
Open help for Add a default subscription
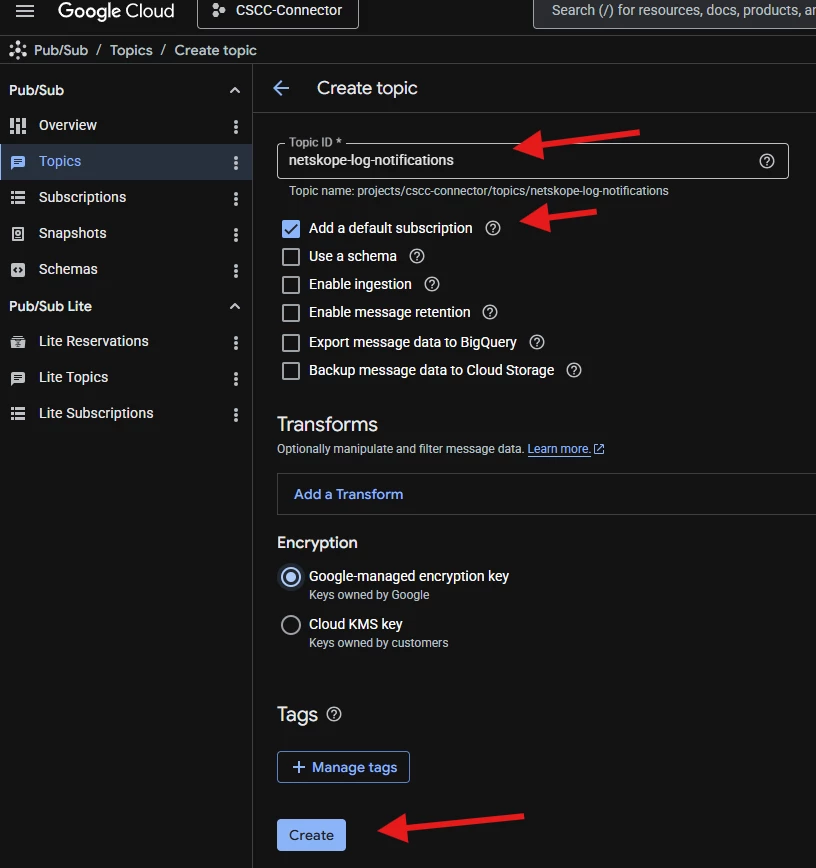coord(493,228)
